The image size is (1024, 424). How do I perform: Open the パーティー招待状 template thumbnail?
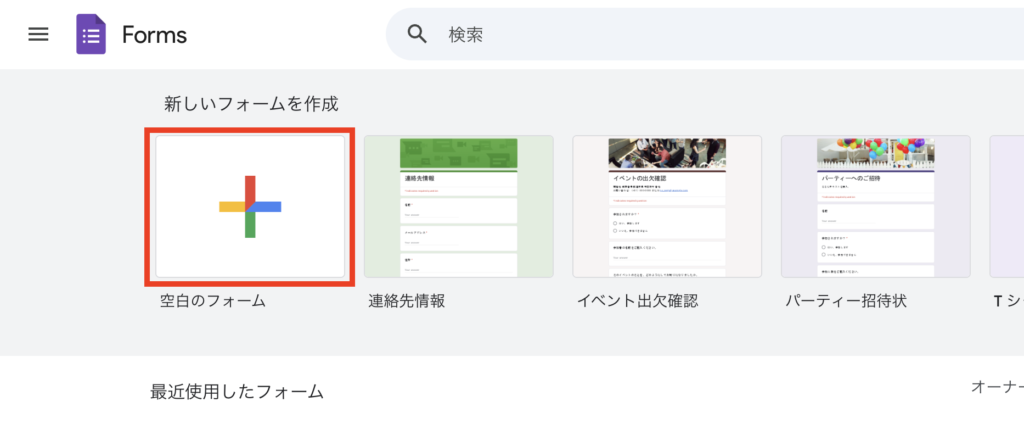(x=876, y=207)
